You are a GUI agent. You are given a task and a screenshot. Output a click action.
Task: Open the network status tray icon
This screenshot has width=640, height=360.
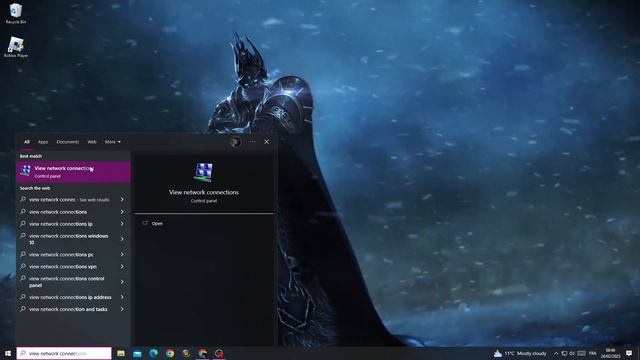564,353
